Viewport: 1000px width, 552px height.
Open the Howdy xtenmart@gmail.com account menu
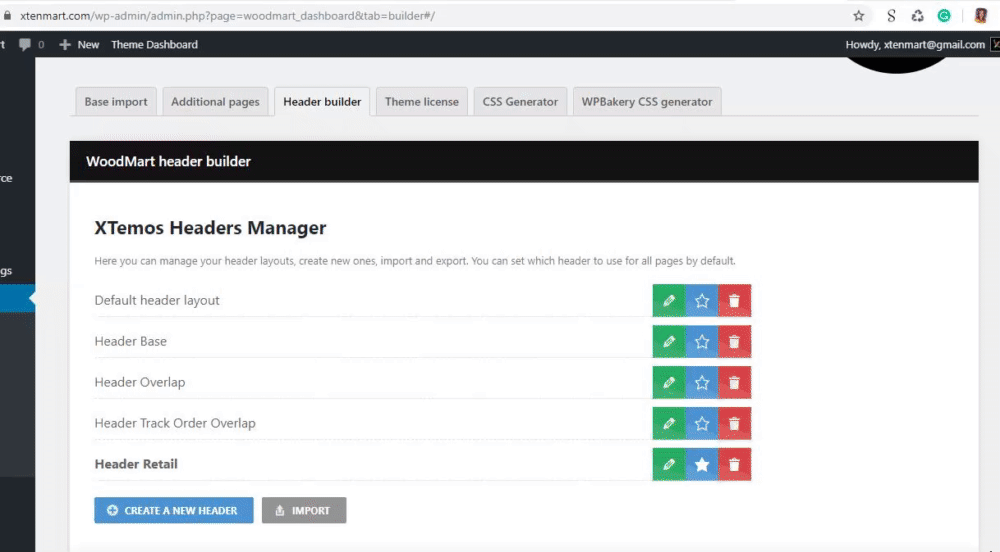click(x=915, y=45)
